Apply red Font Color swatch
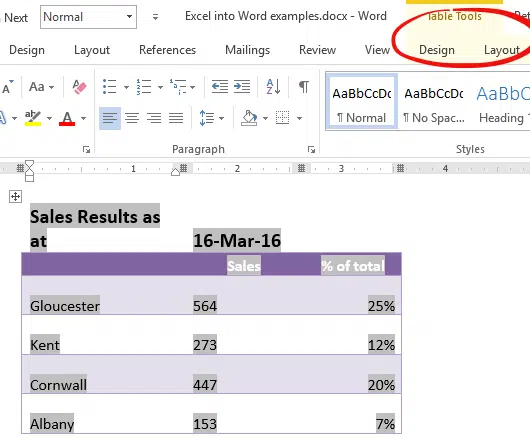 pyautogui.click(x=67, y=118)
